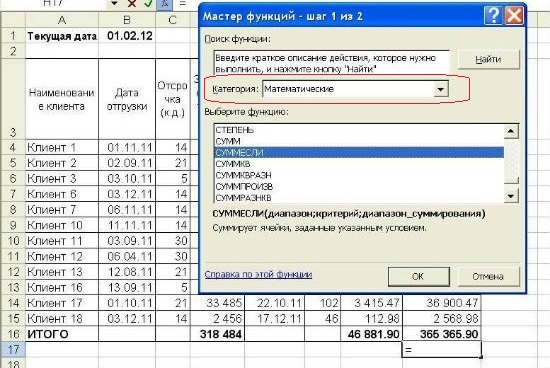Select column B header
The image size is (550, 368).
pos(127,20)
